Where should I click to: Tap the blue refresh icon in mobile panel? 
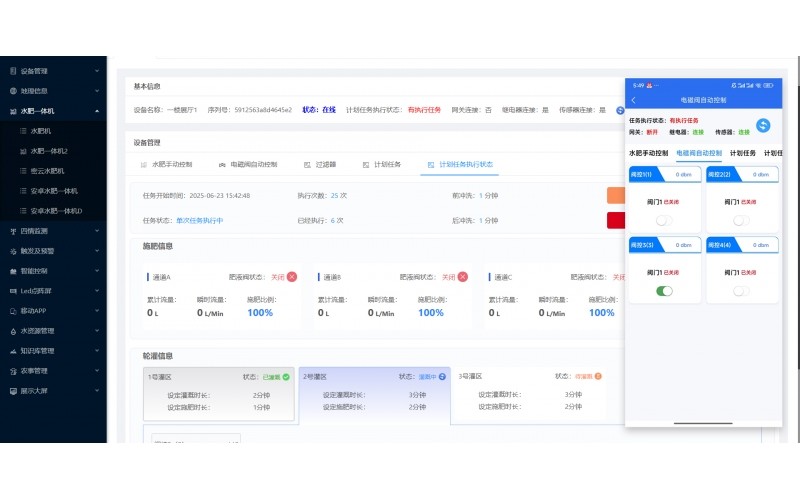[x=763, y=125]
